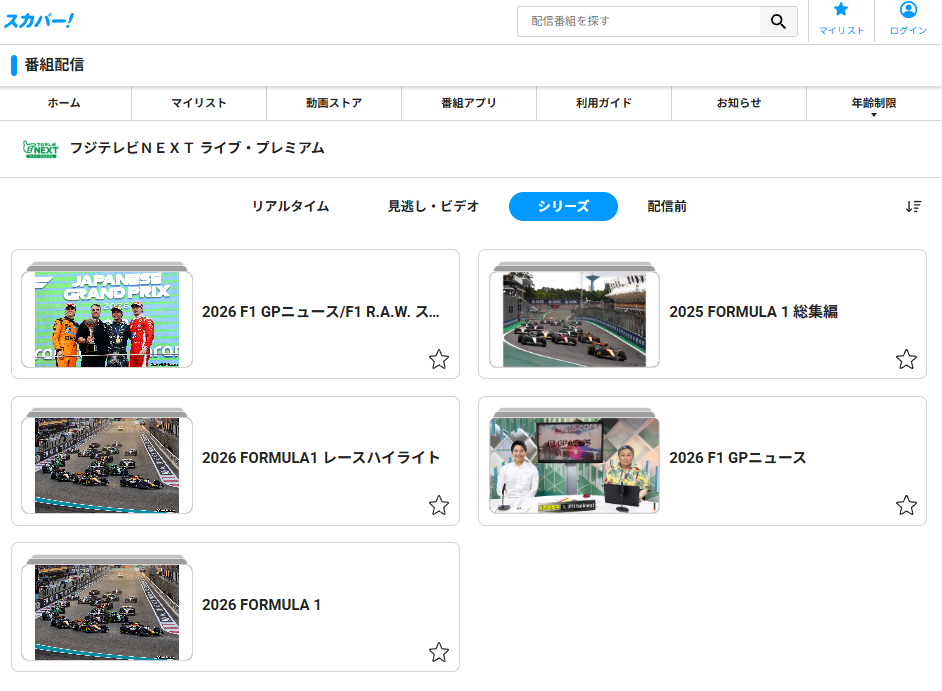The width and height of the screenshot is (942, 691).
Task: Open 番組アプリ nav item
Action: click(x=469, y=103)
